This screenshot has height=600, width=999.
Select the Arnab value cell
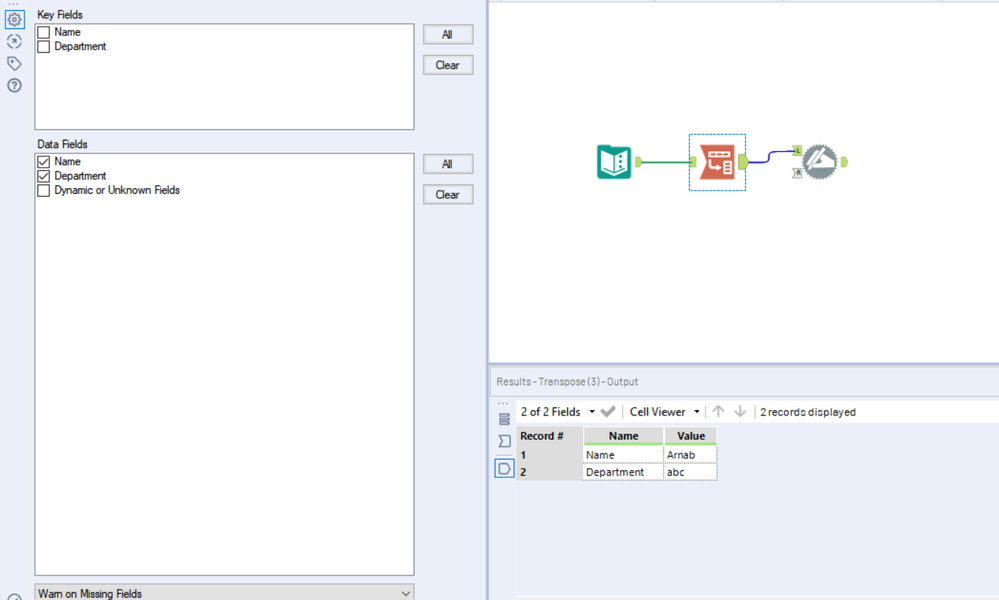pos(691,455)
